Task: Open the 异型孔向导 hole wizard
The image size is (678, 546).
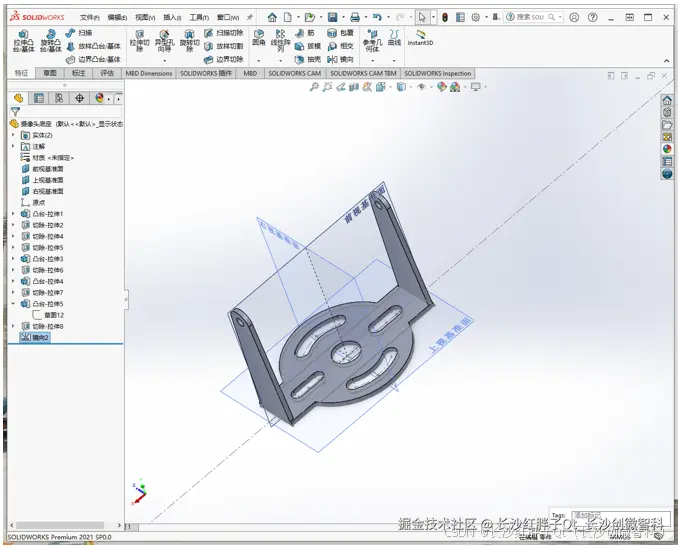Action: pyautogui.click(x=164, y=41)
